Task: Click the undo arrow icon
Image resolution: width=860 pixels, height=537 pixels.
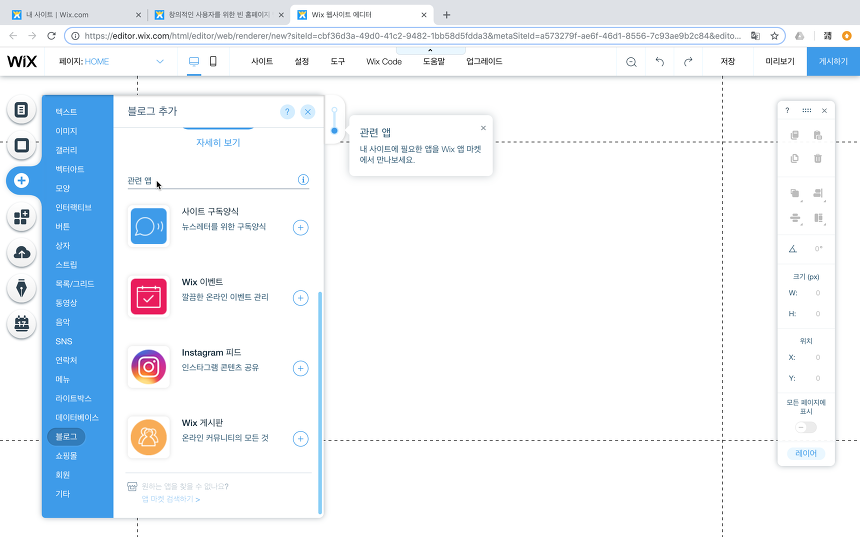Action: pos(660,61)
